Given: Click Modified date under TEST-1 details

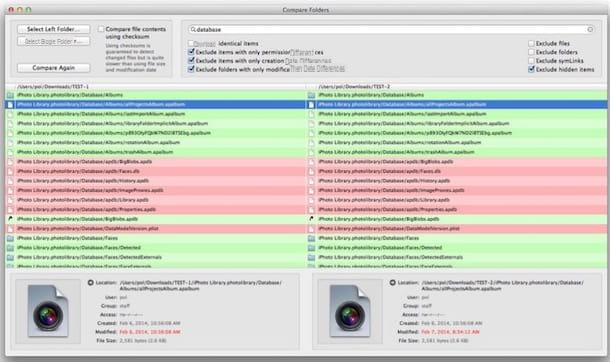Looking at the screenshot, I should [150, 332].
